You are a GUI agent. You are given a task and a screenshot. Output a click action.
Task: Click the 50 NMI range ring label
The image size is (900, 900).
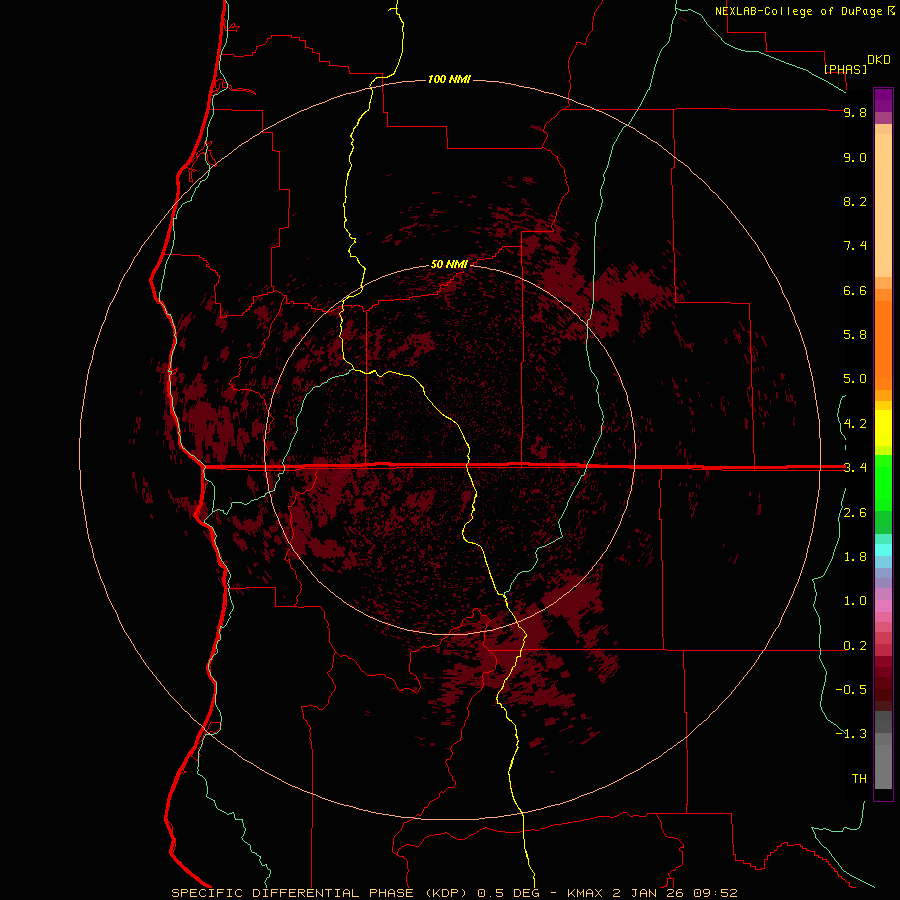(x=449, y=264)
